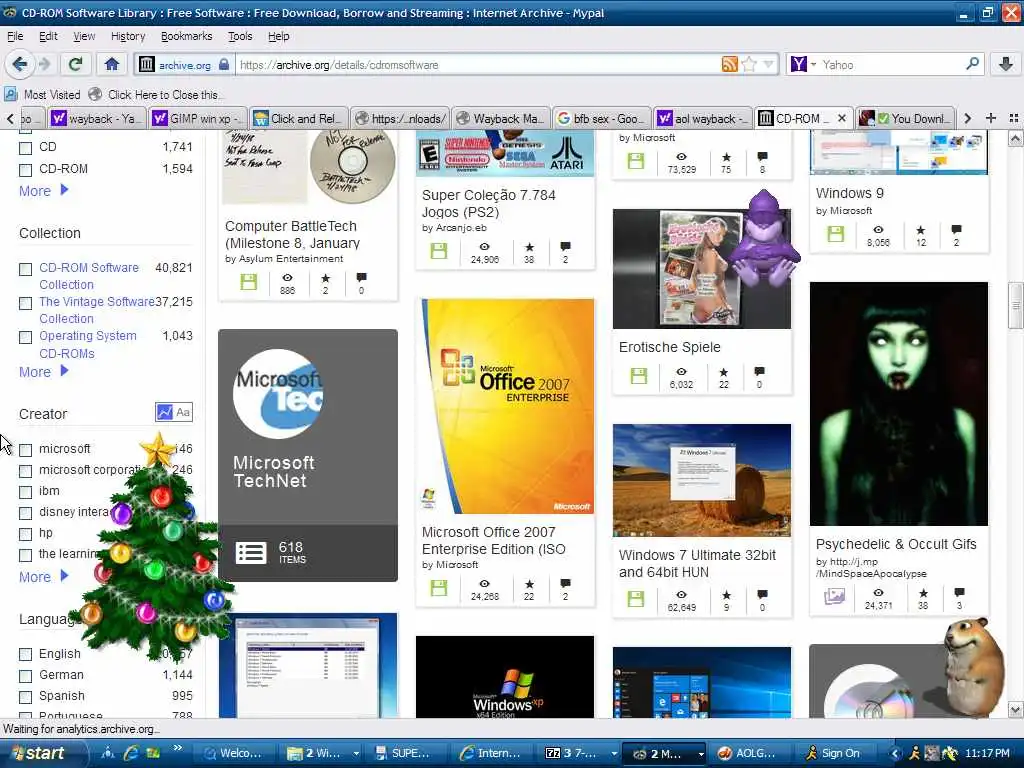Open the downloads arrow button
The height and width of the screenshot is (768, 1024).
coord(1006,64)
